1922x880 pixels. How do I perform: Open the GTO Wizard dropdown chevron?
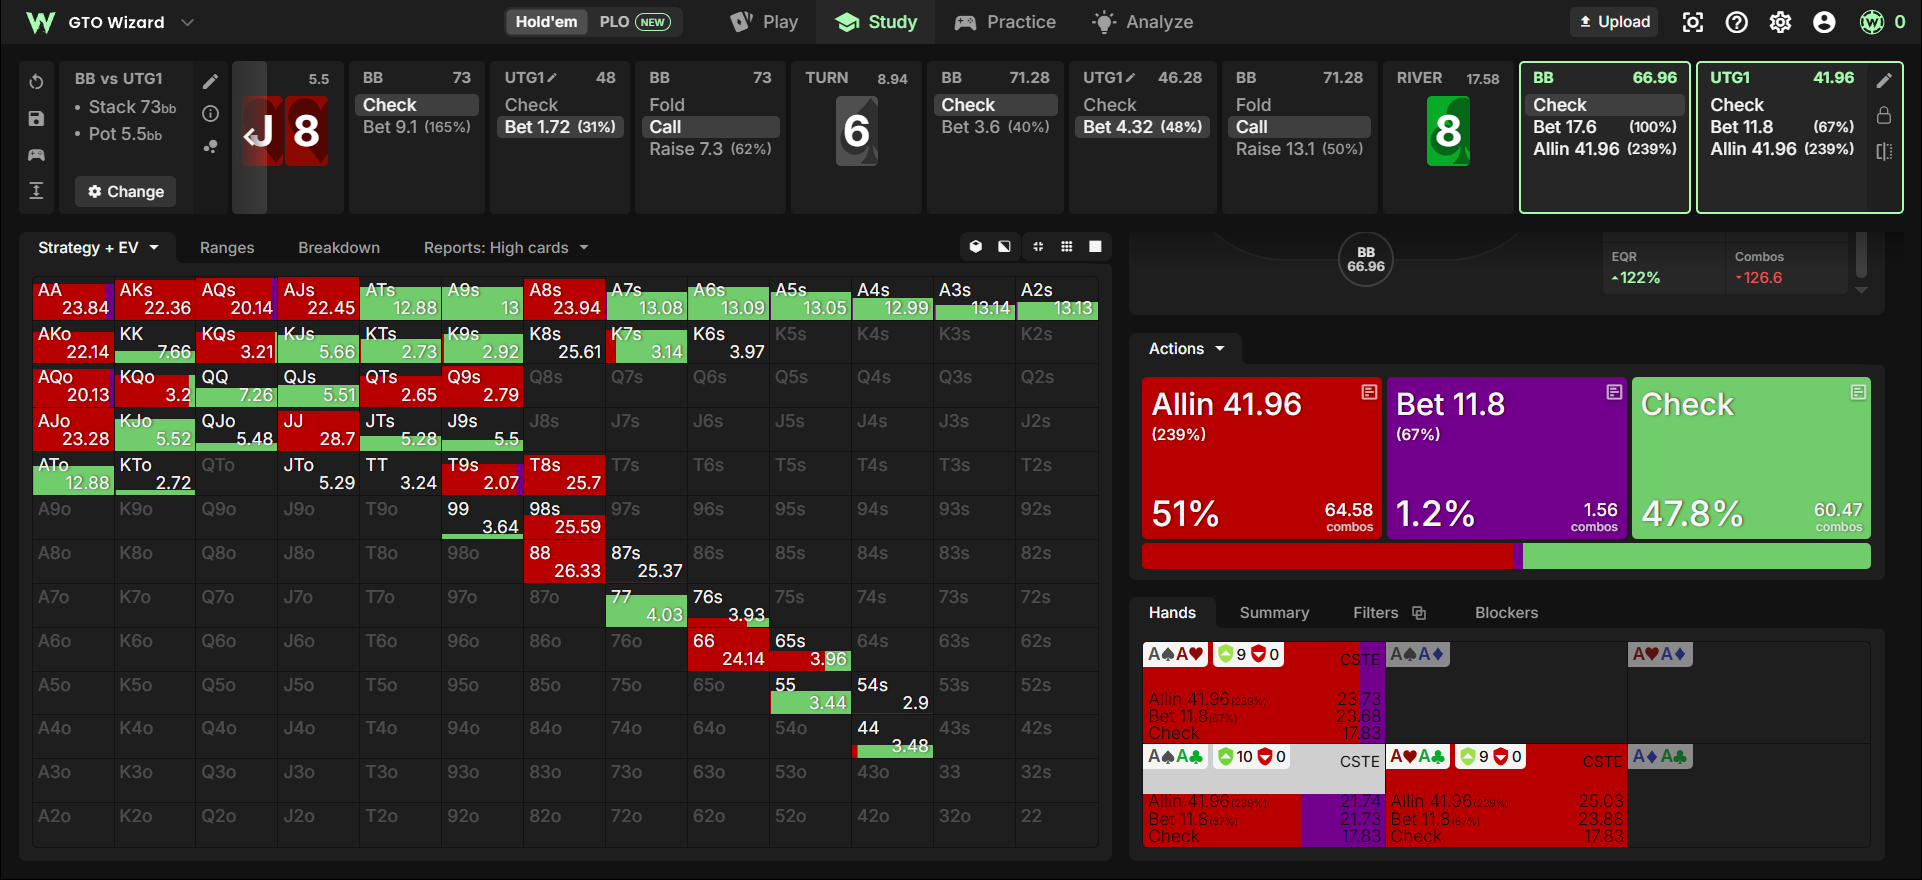pos(187,22)
